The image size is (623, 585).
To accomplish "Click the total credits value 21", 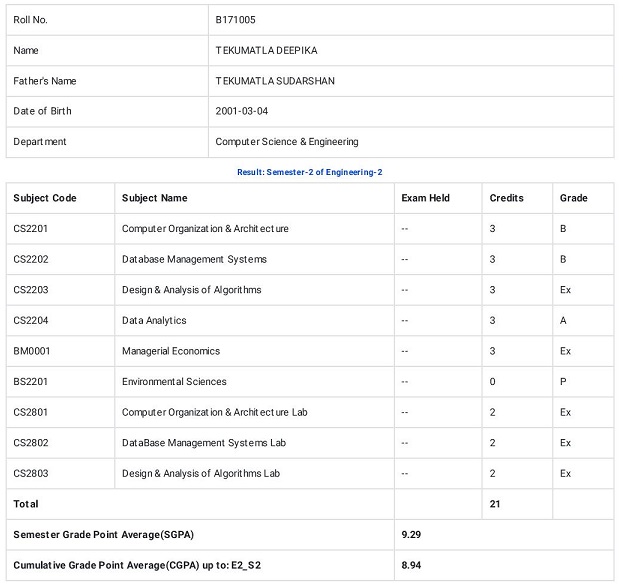I will 495,503.
